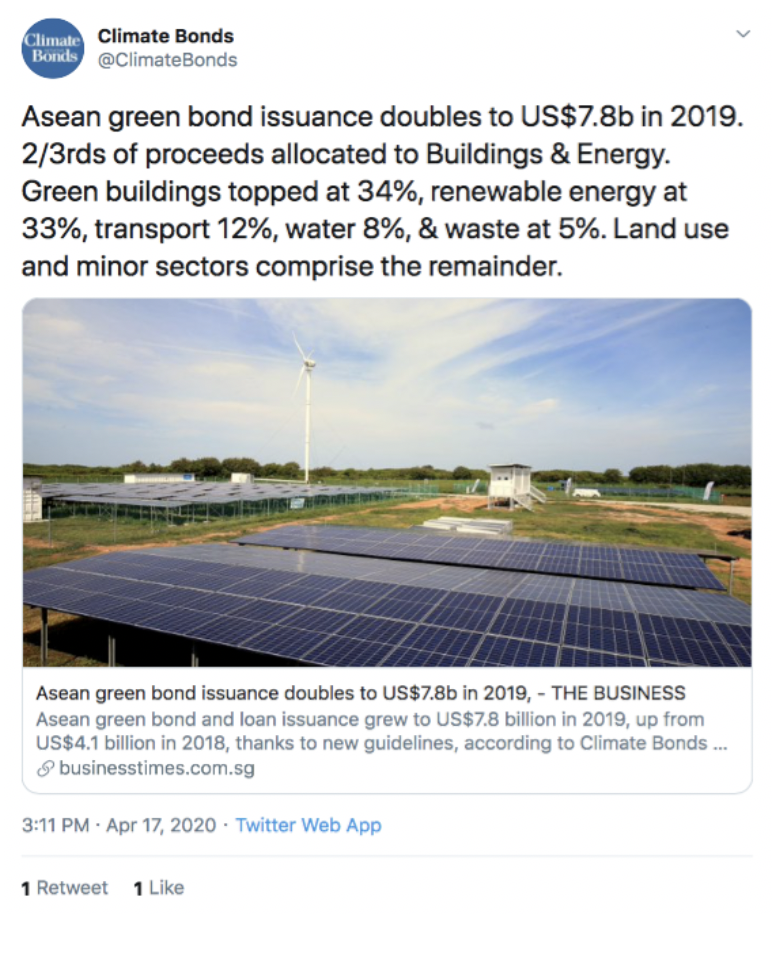778x962 pixels.
Task: Click the article description in the card
Action: [x=381, y=731]
